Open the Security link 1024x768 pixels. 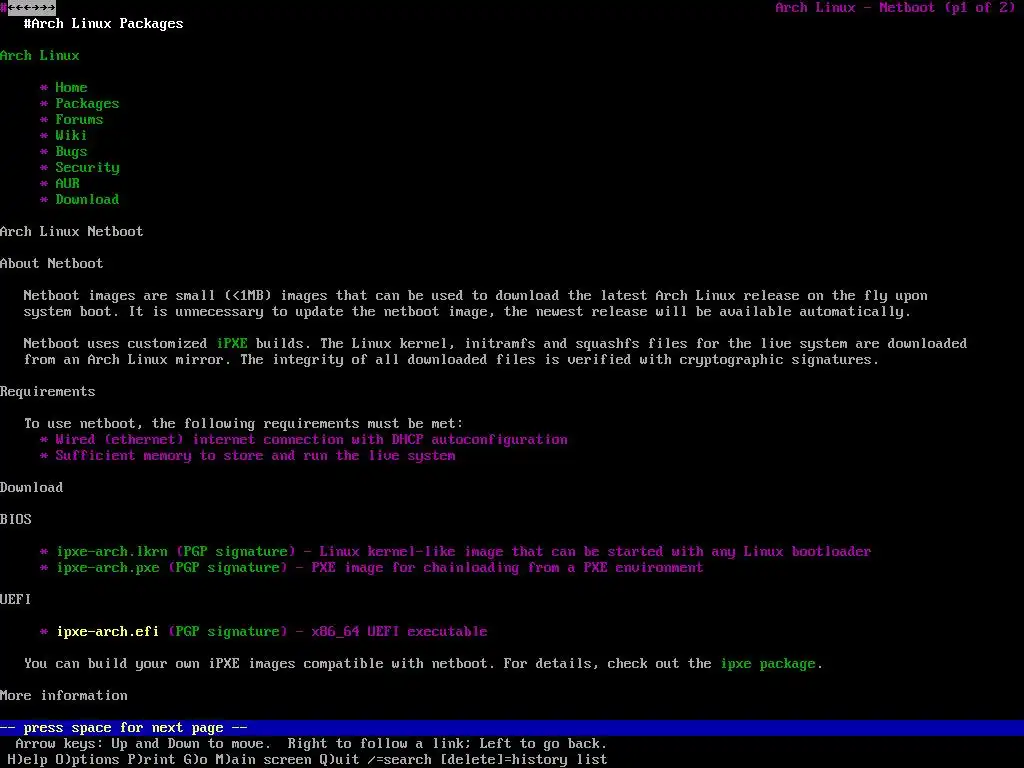pos(88,167)
